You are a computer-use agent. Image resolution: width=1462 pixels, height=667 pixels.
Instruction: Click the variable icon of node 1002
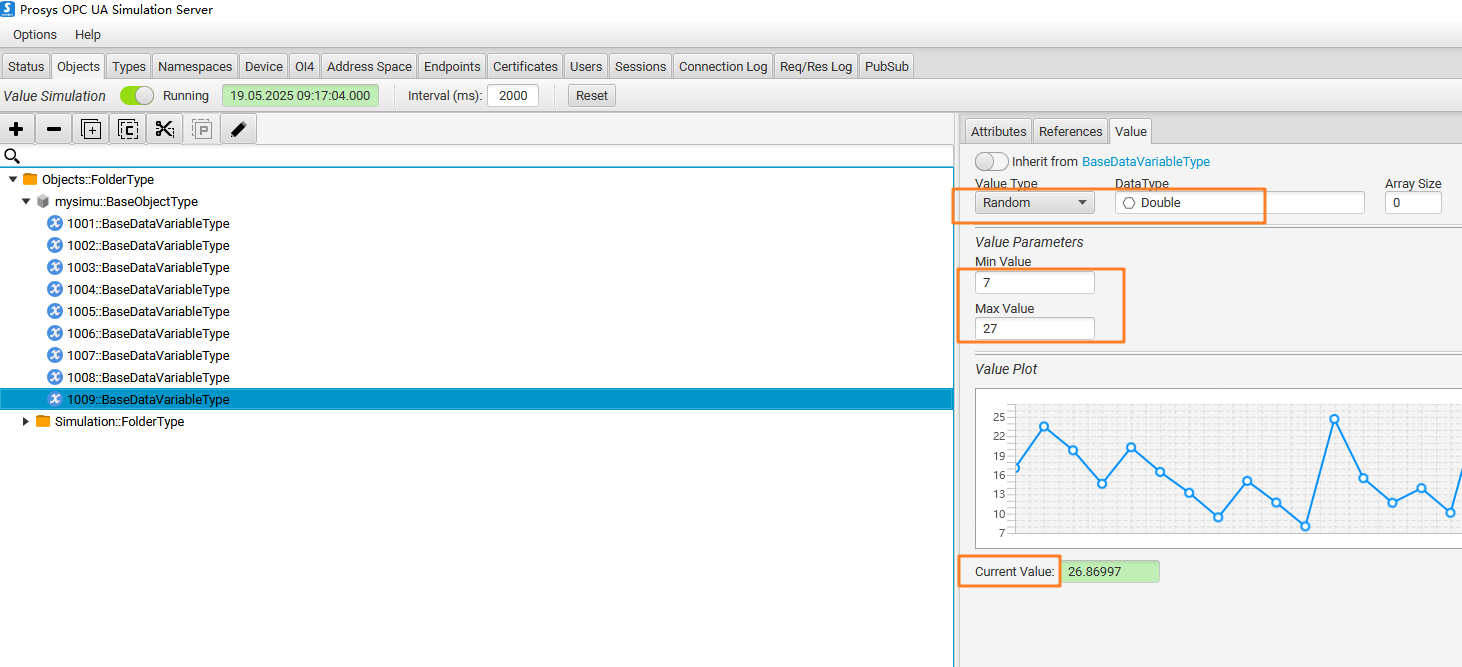coord(55,245)
